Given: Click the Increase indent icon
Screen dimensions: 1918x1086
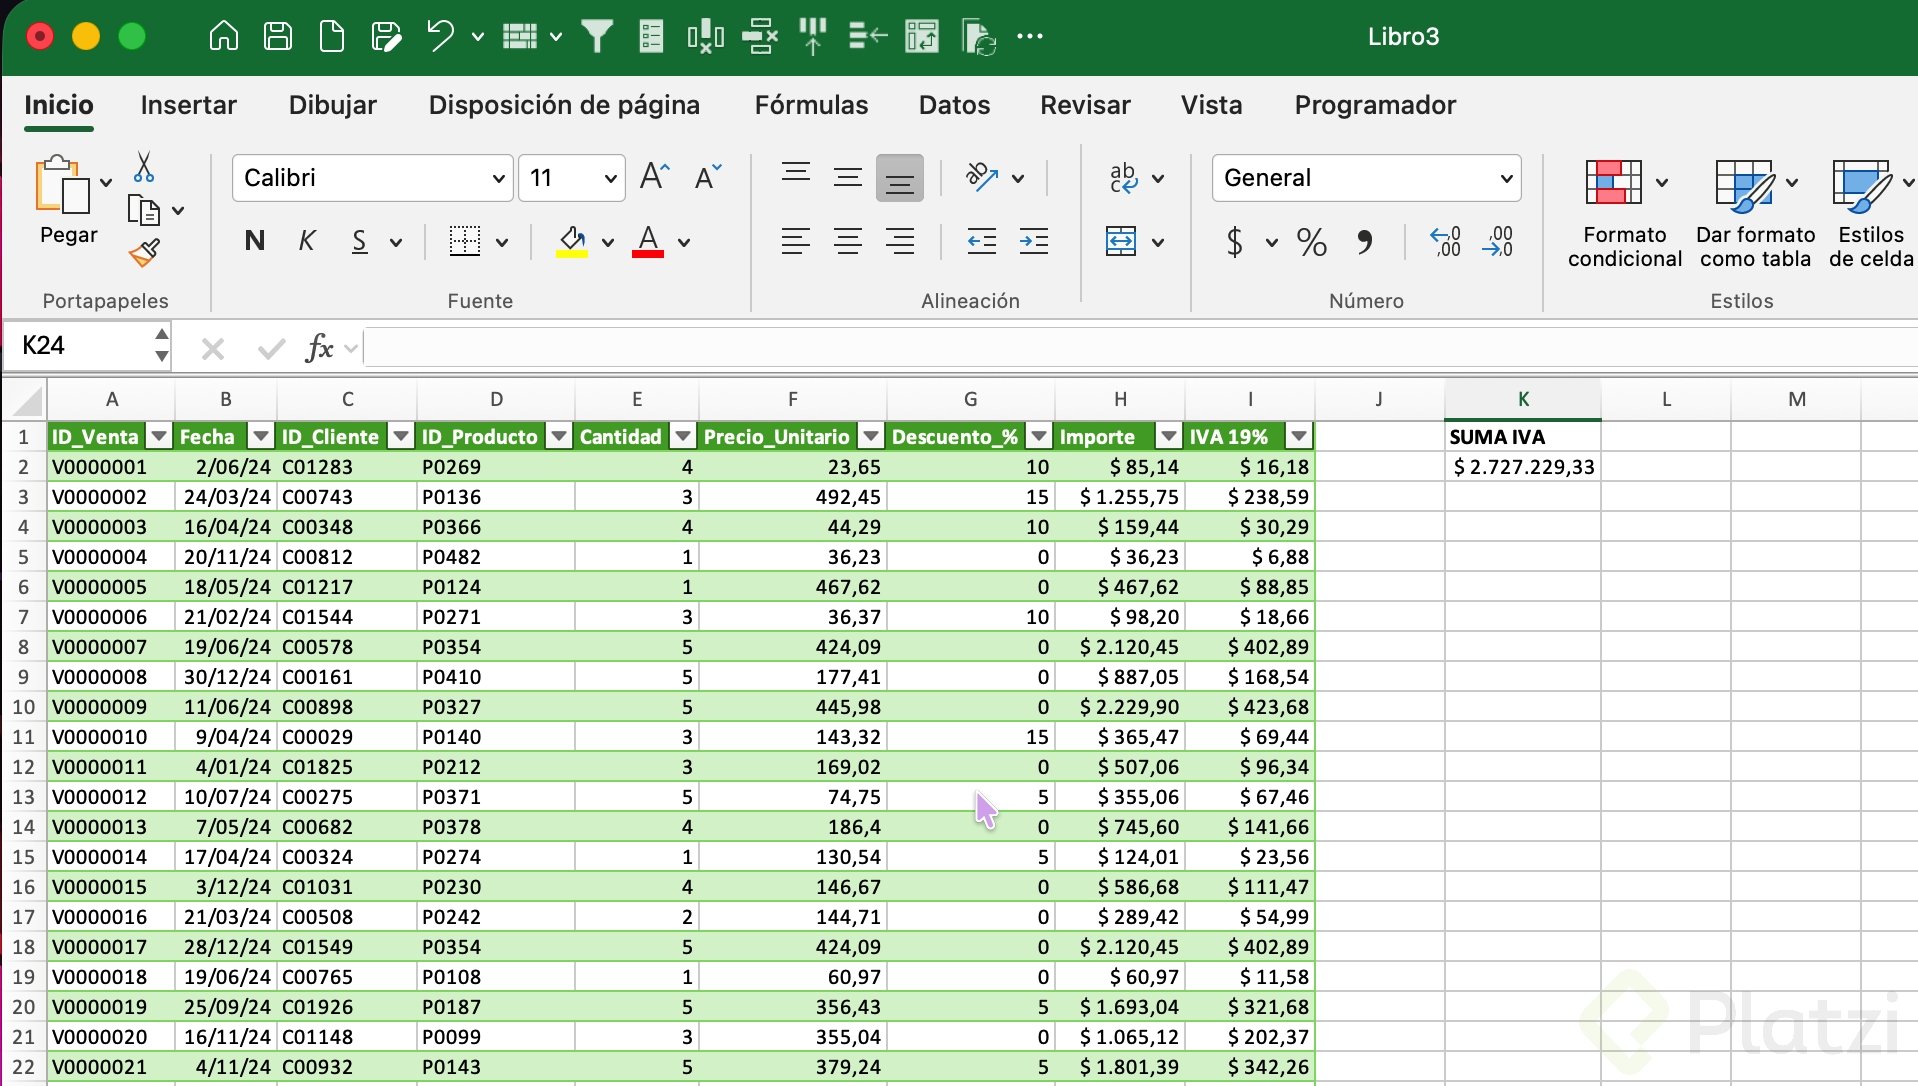Looking at the screenshot, I should click(x=1033, y=242).
